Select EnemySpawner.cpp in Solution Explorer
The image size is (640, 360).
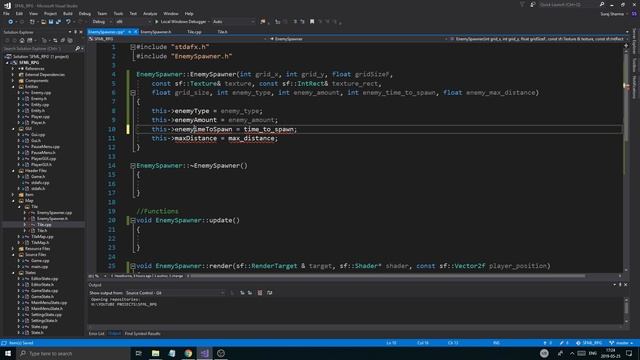(54, 213)
